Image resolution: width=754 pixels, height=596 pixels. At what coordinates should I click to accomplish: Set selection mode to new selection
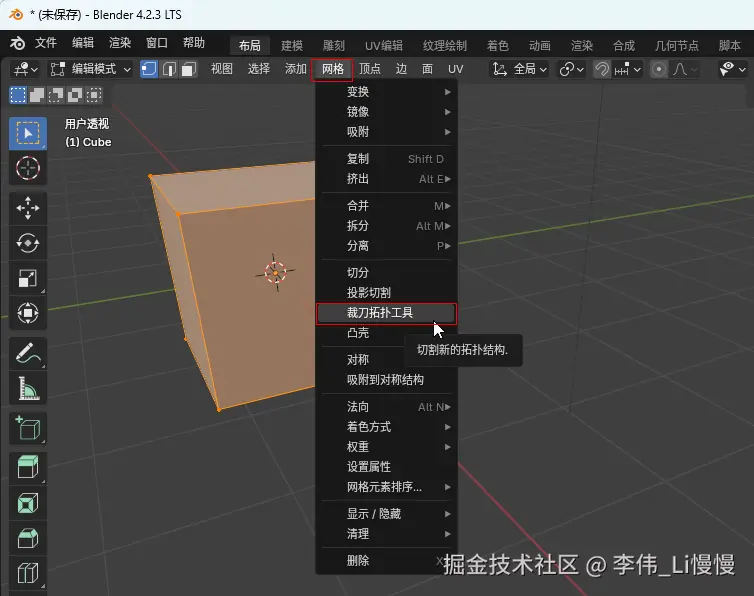(x=18, y=95)
